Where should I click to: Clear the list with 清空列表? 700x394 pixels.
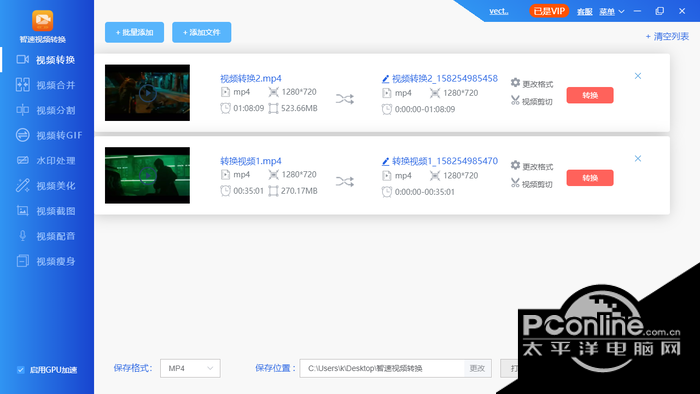click(667, 37)
